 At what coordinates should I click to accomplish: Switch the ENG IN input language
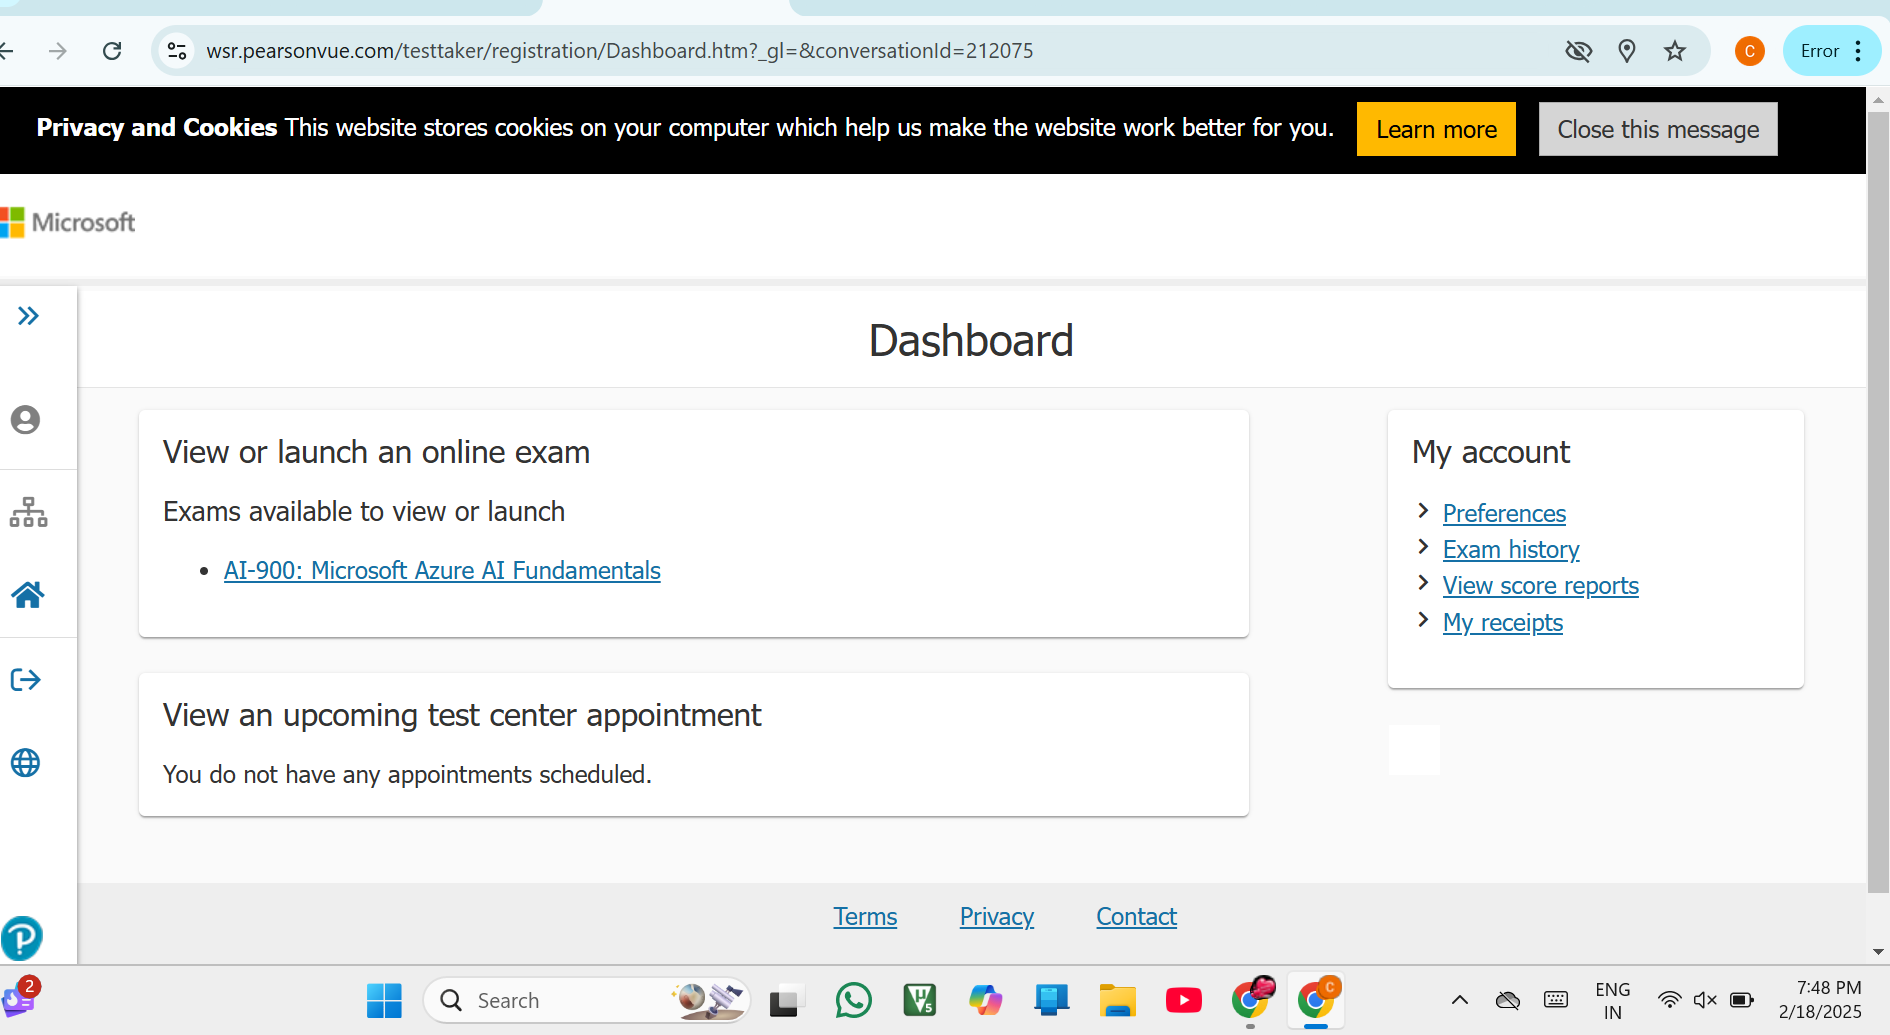pyautogui.click(x=1612, y=1000)
